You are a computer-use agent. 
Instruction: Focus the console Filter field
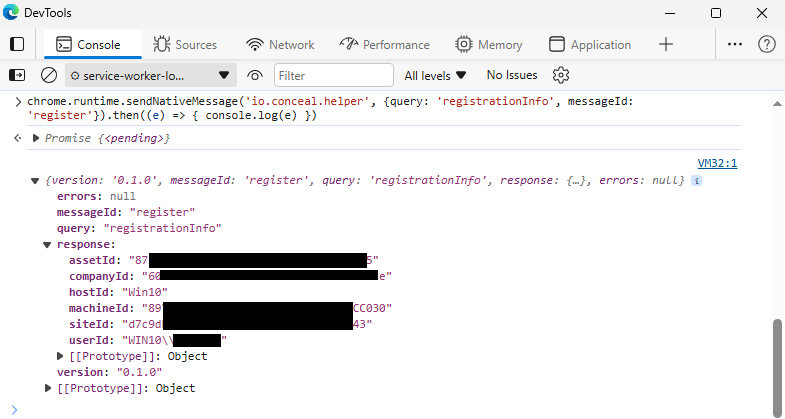click(334, 76)
